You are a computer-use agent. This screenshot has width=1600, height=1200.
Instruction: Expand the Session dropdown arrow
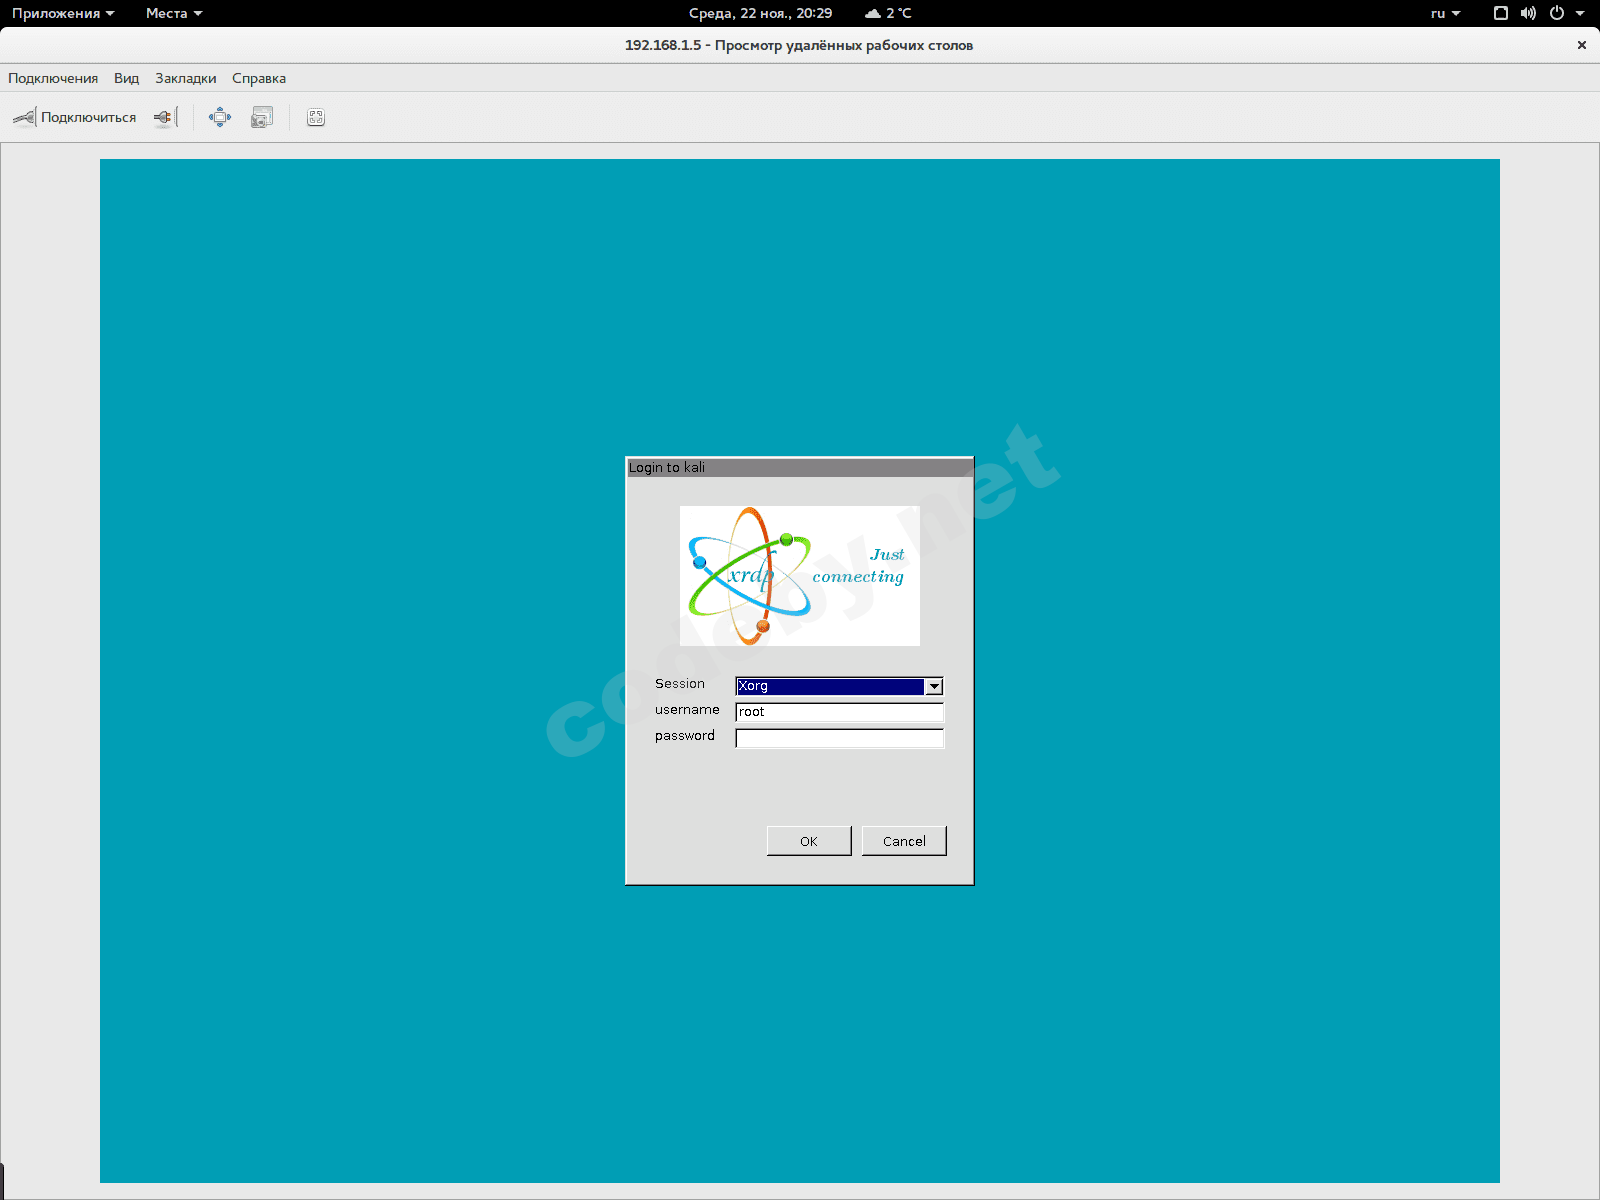934,687
